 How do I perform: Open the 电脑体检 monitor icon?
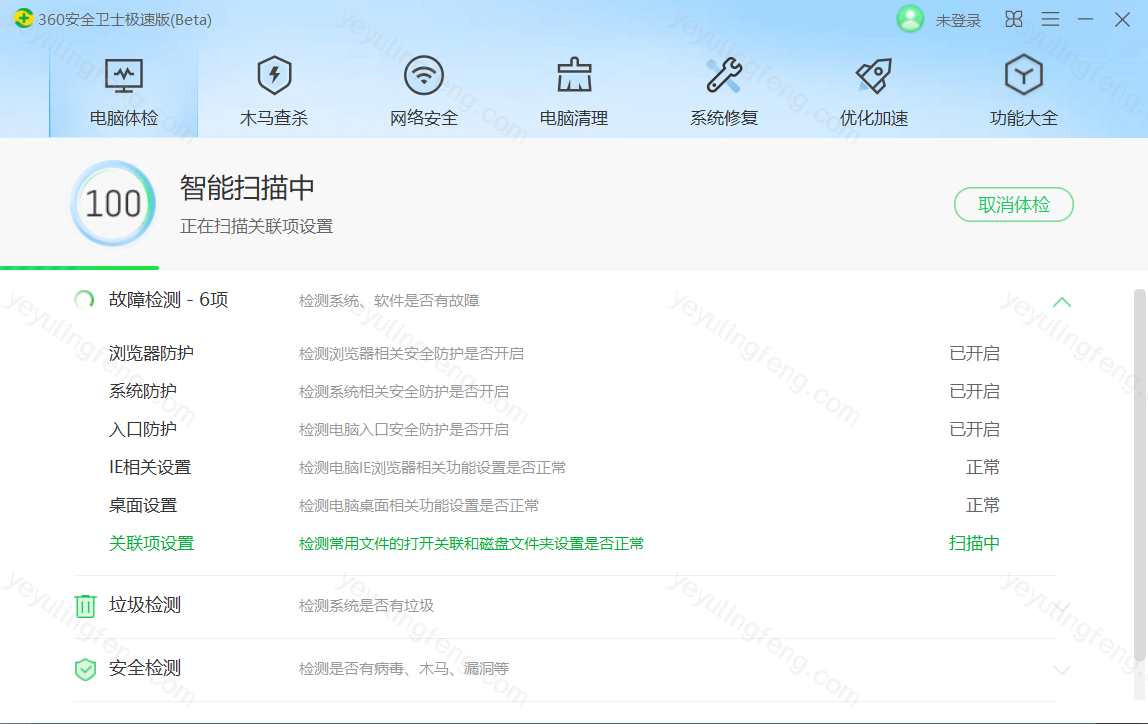[x=124, y=75]
